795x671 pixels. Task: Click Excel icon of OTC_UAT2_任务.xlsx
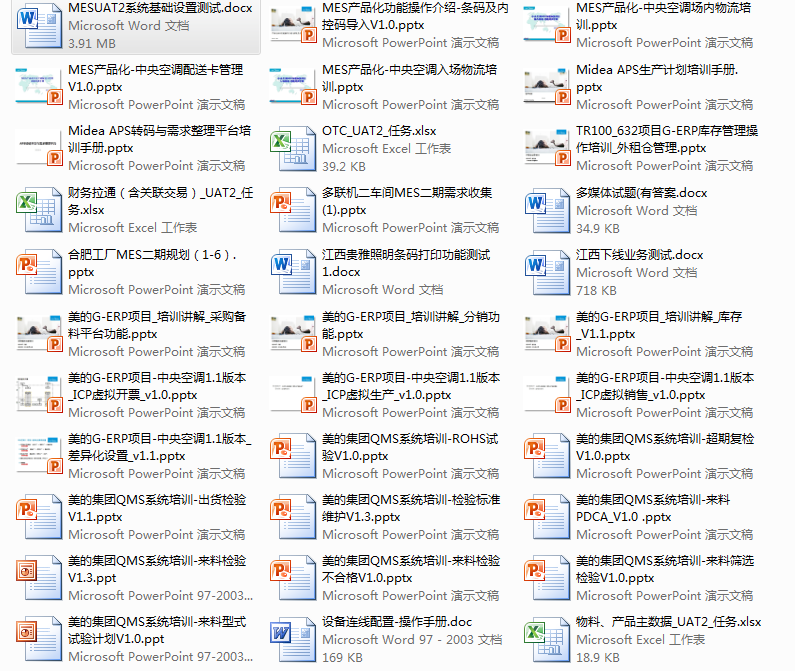[293, 149]
